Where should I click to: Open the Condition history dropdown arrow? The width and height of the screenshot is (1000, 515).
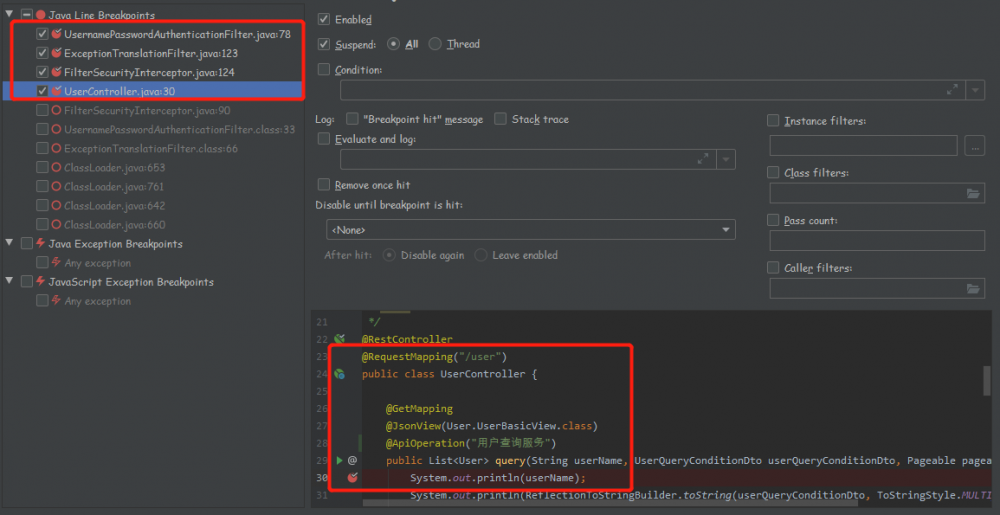(x=976, y=91)
